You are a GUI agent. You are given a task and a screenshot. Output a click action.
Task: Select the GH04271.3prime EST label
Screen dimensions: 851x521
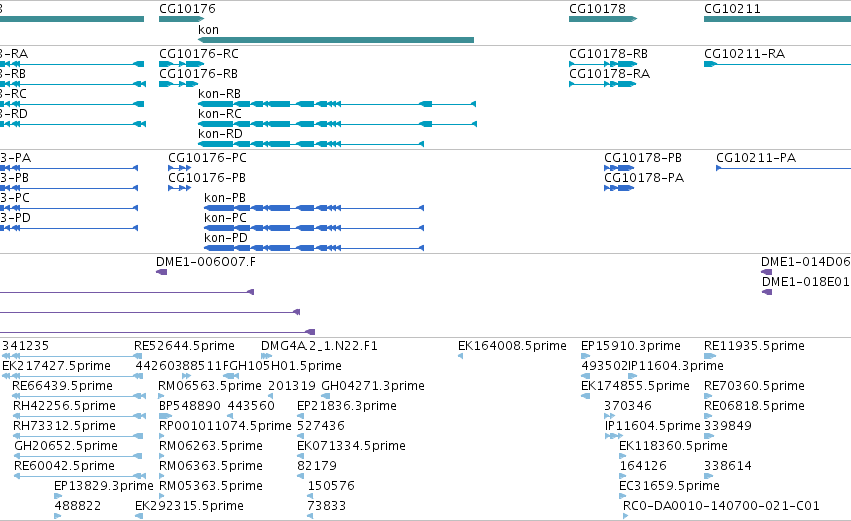point(373,386)
